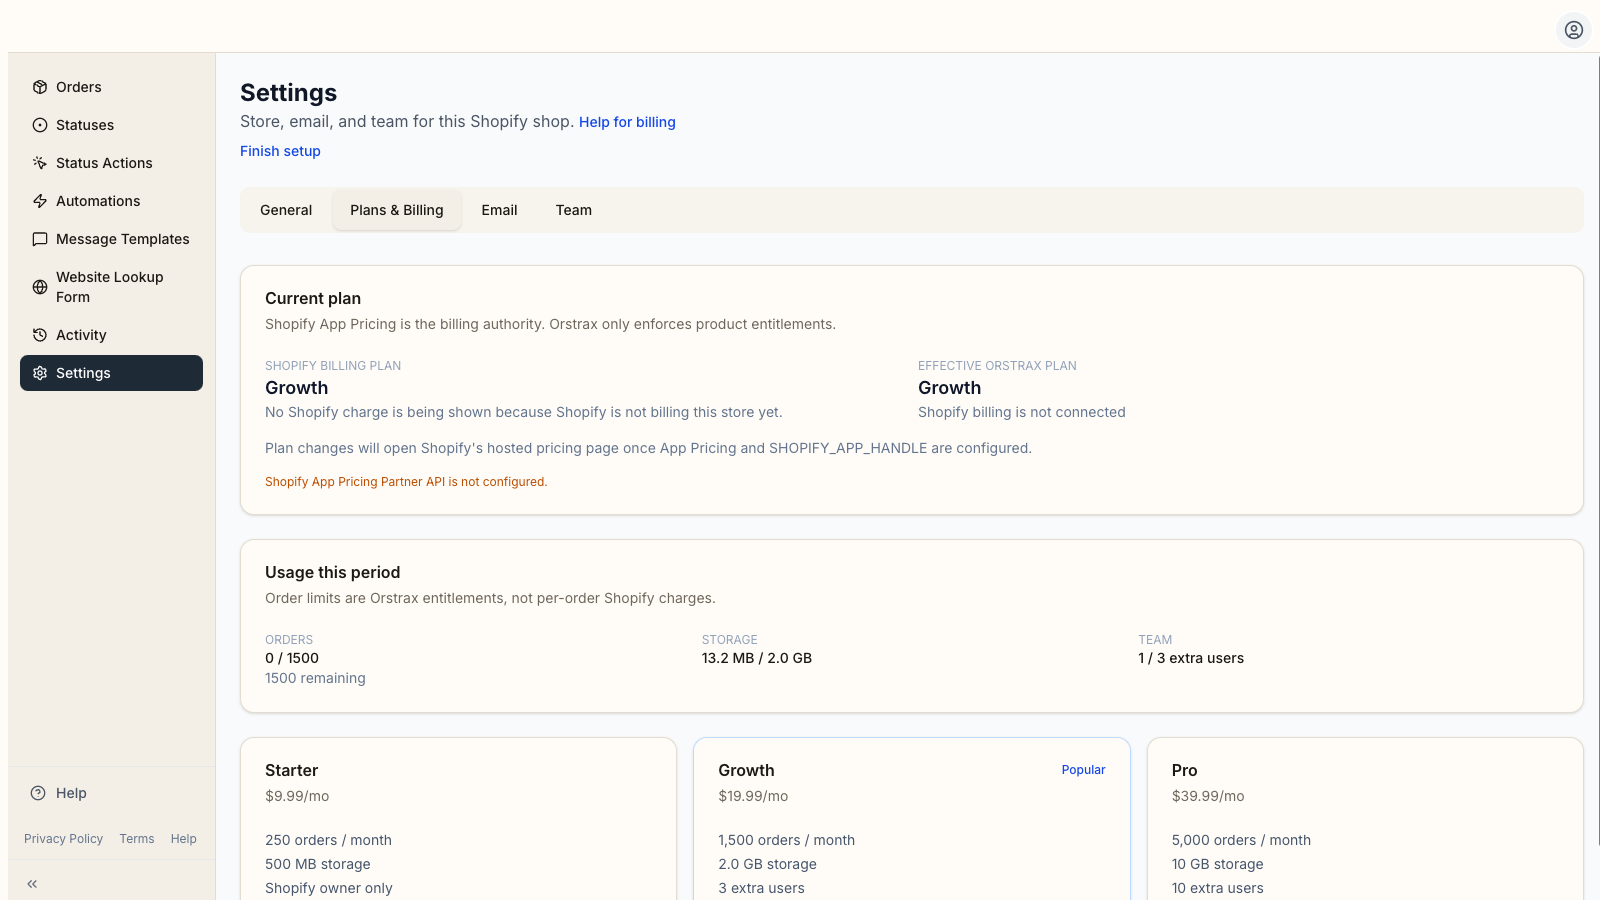This screenshot has width=1600, height=900.
Task: Follow the Help for billing link
Action: (627, 122)
